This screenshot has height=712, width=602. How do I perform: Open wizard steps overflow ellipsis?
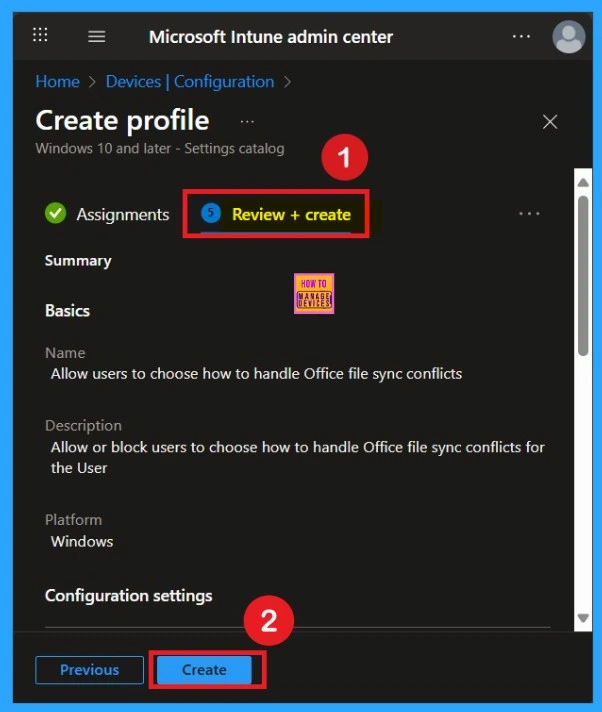click(529, 213)
